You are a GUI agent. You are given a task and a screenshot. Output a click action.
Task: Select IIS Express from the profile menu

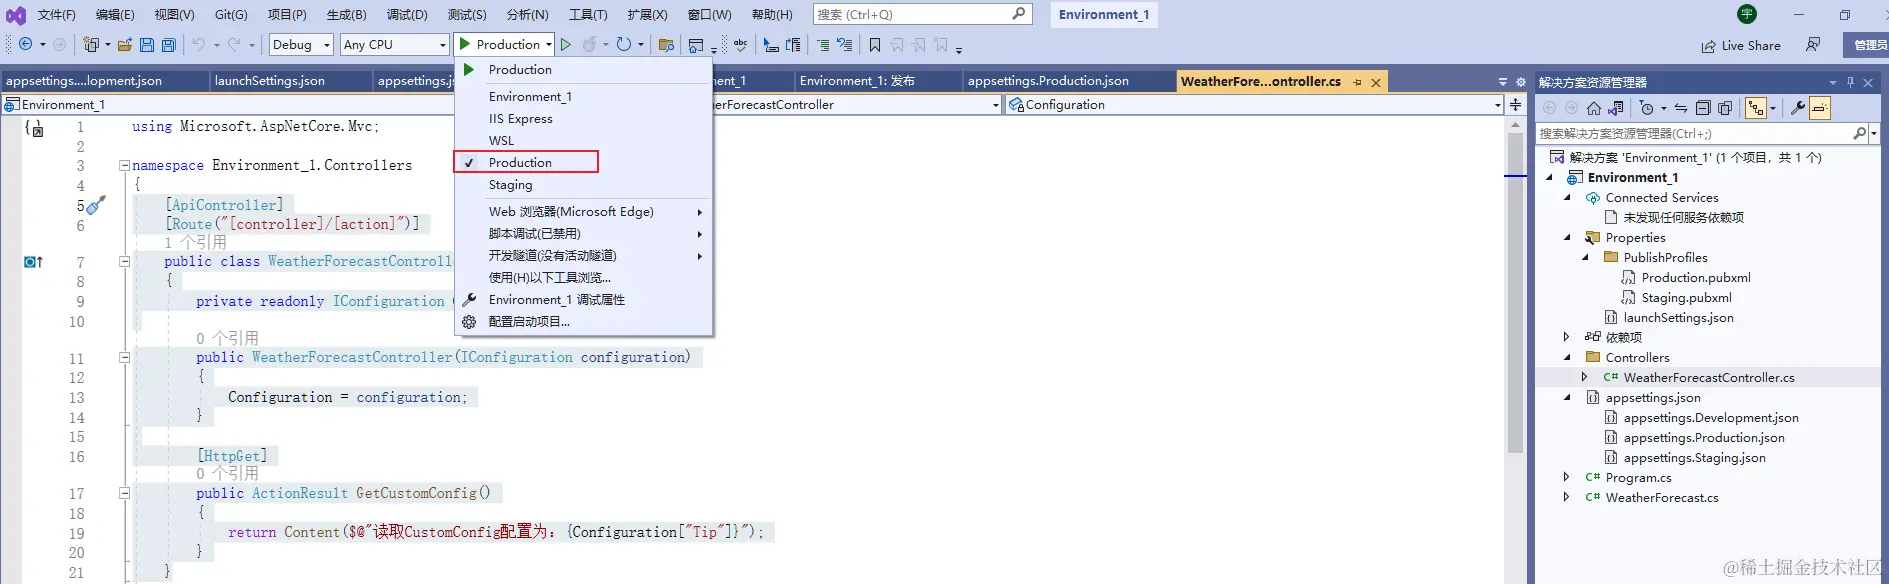[582, 119]
